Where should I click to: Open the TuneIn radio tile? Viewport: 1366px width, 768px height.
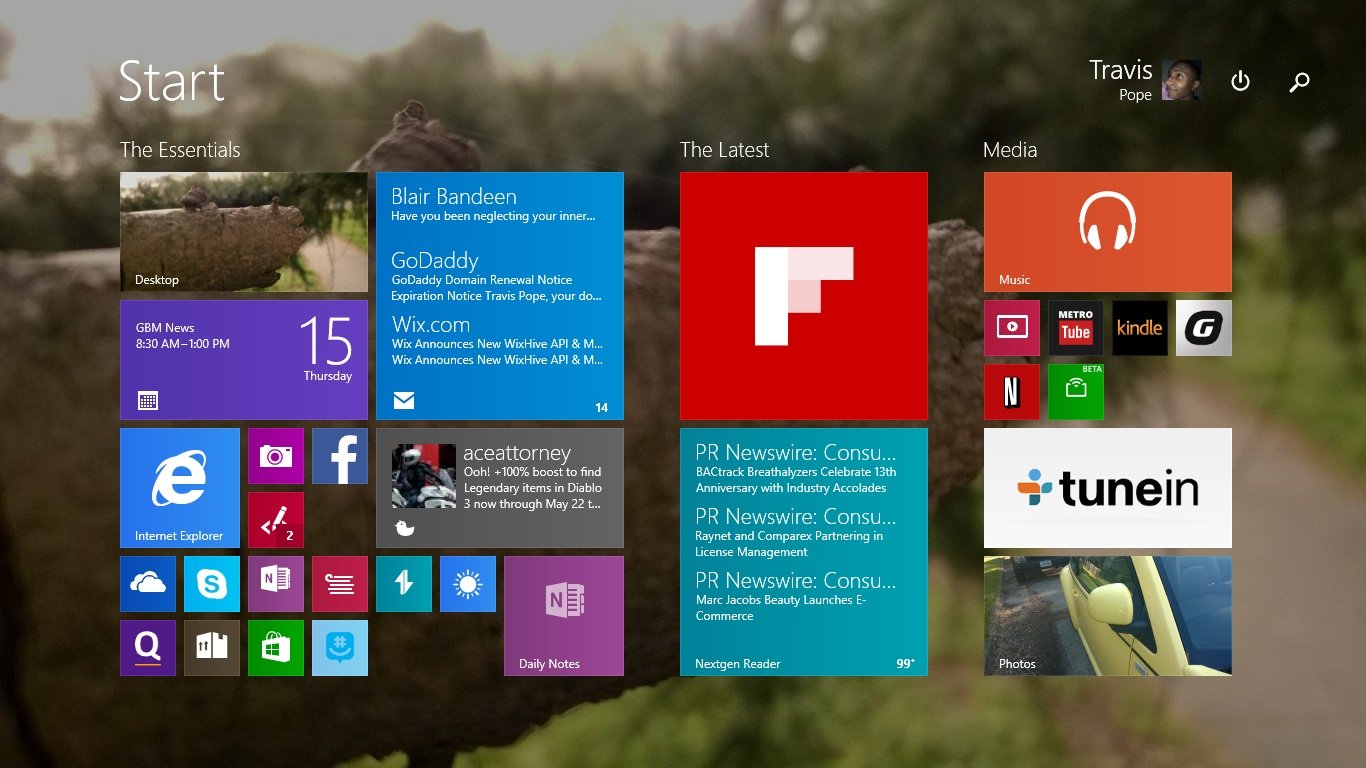pos(1108,488)
